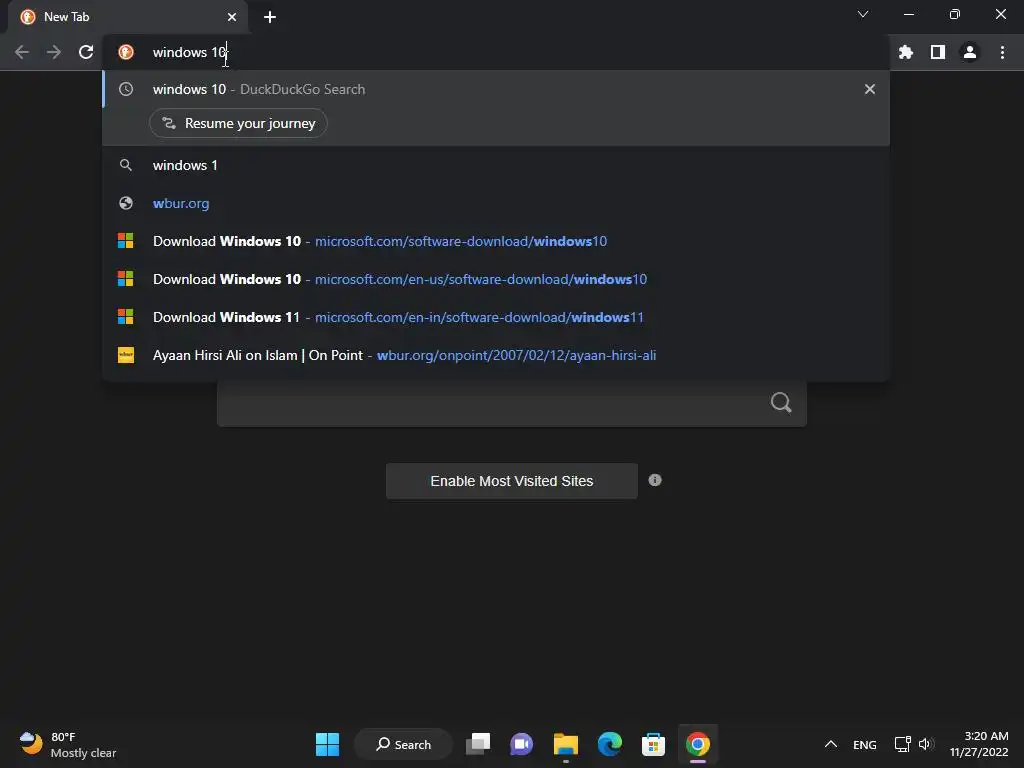Open the tab search chevron
This screenshot has width=1024, height=768.
[863, 14]
